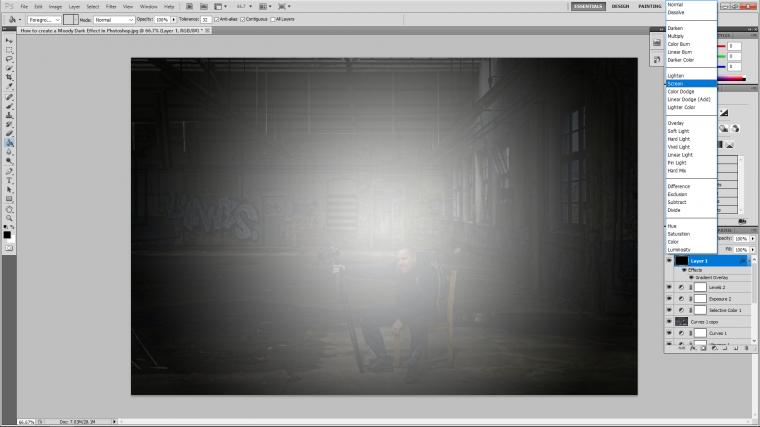Image resolution: width=760 pixels, height=427 pixels.
Task: Open the Fill arrow in Layers panel
Action: (753, 250)
